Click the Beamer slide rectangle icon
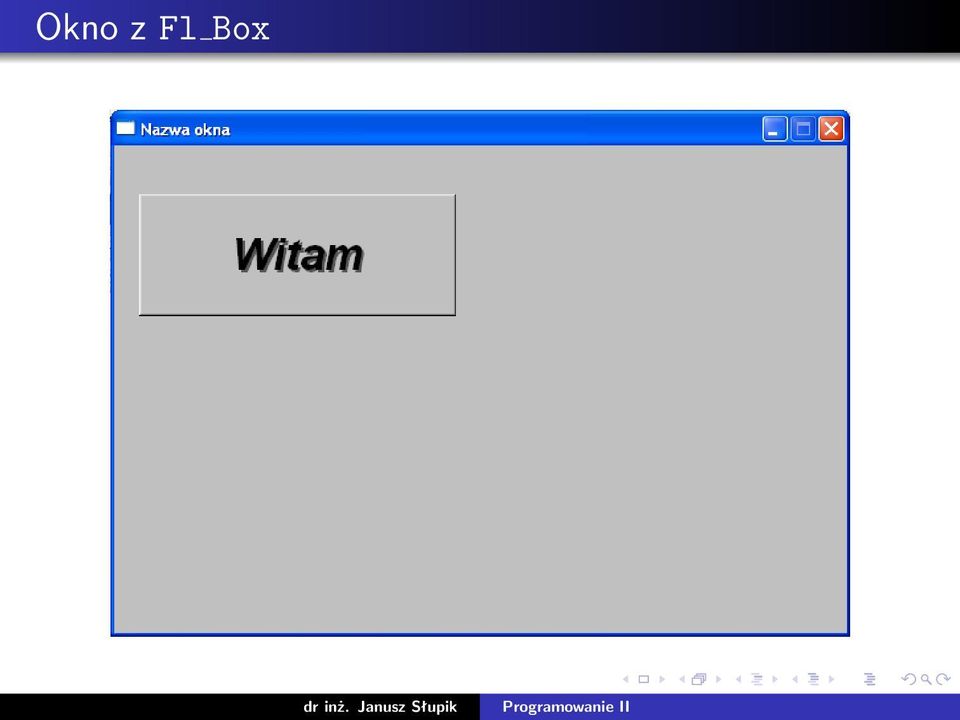960x720 pixels. (643, 679)
